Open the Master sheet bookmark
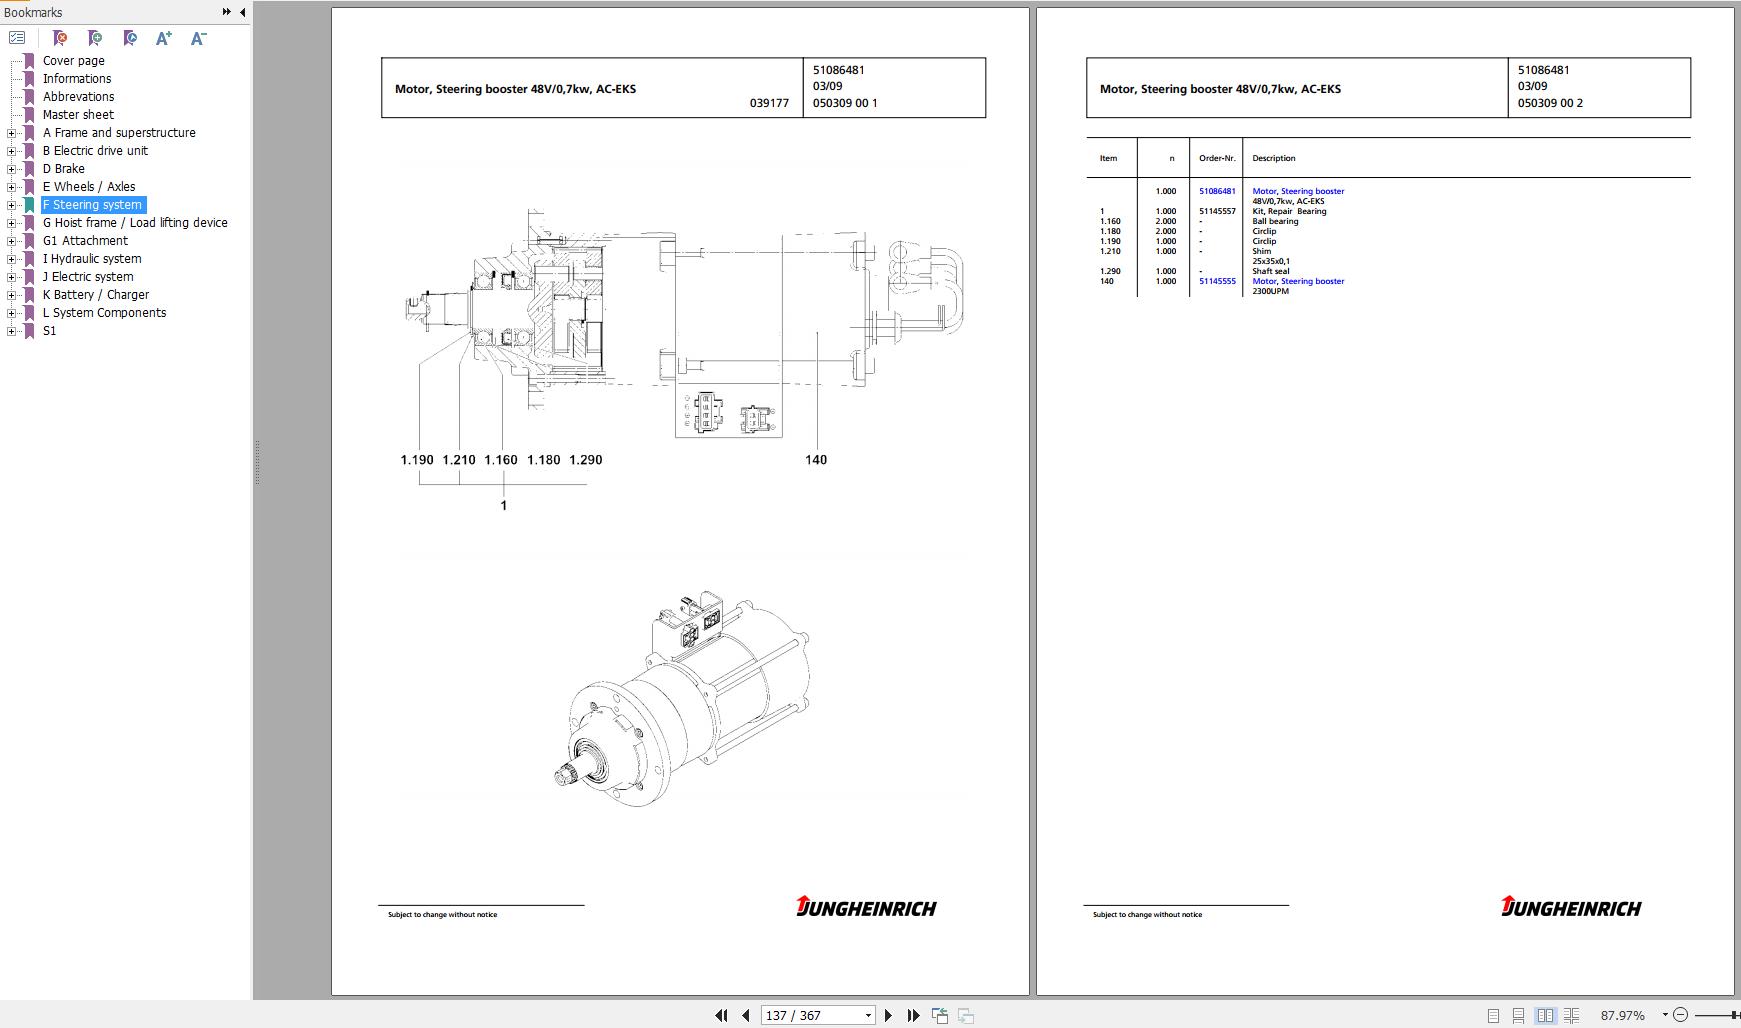This screenshot has width=1741, height=1028. pyautogui.click(x=78, y=115)
